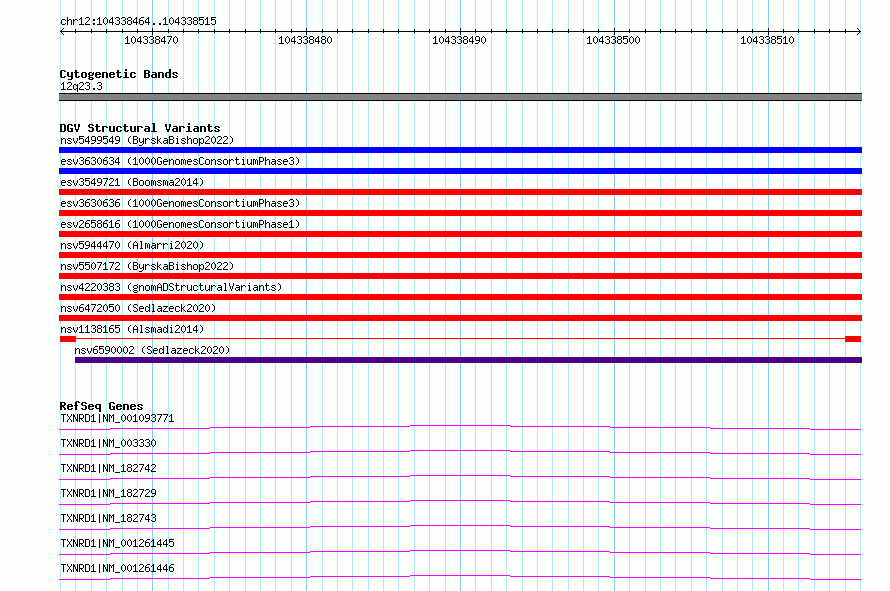The height and width of the screenshot is (591, 890).
Task: Open the TXNRD1|NM_182742 transcript label
Action: pos(108,468)
